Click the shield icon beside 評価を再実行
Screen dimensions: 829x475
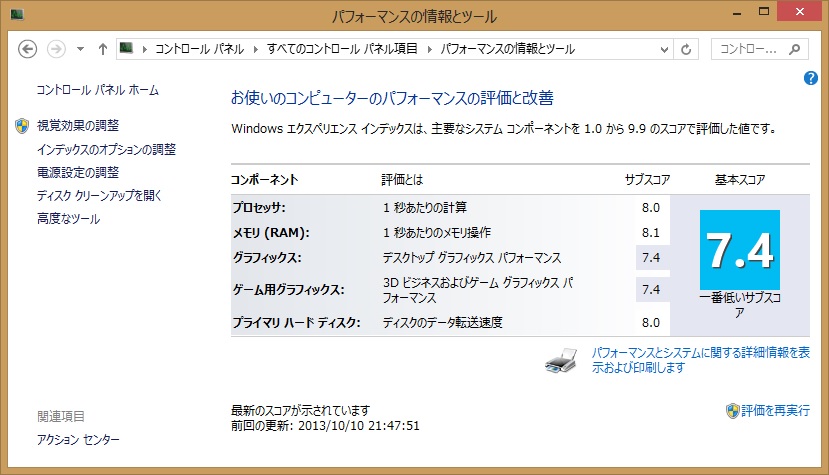pos(732,411)
